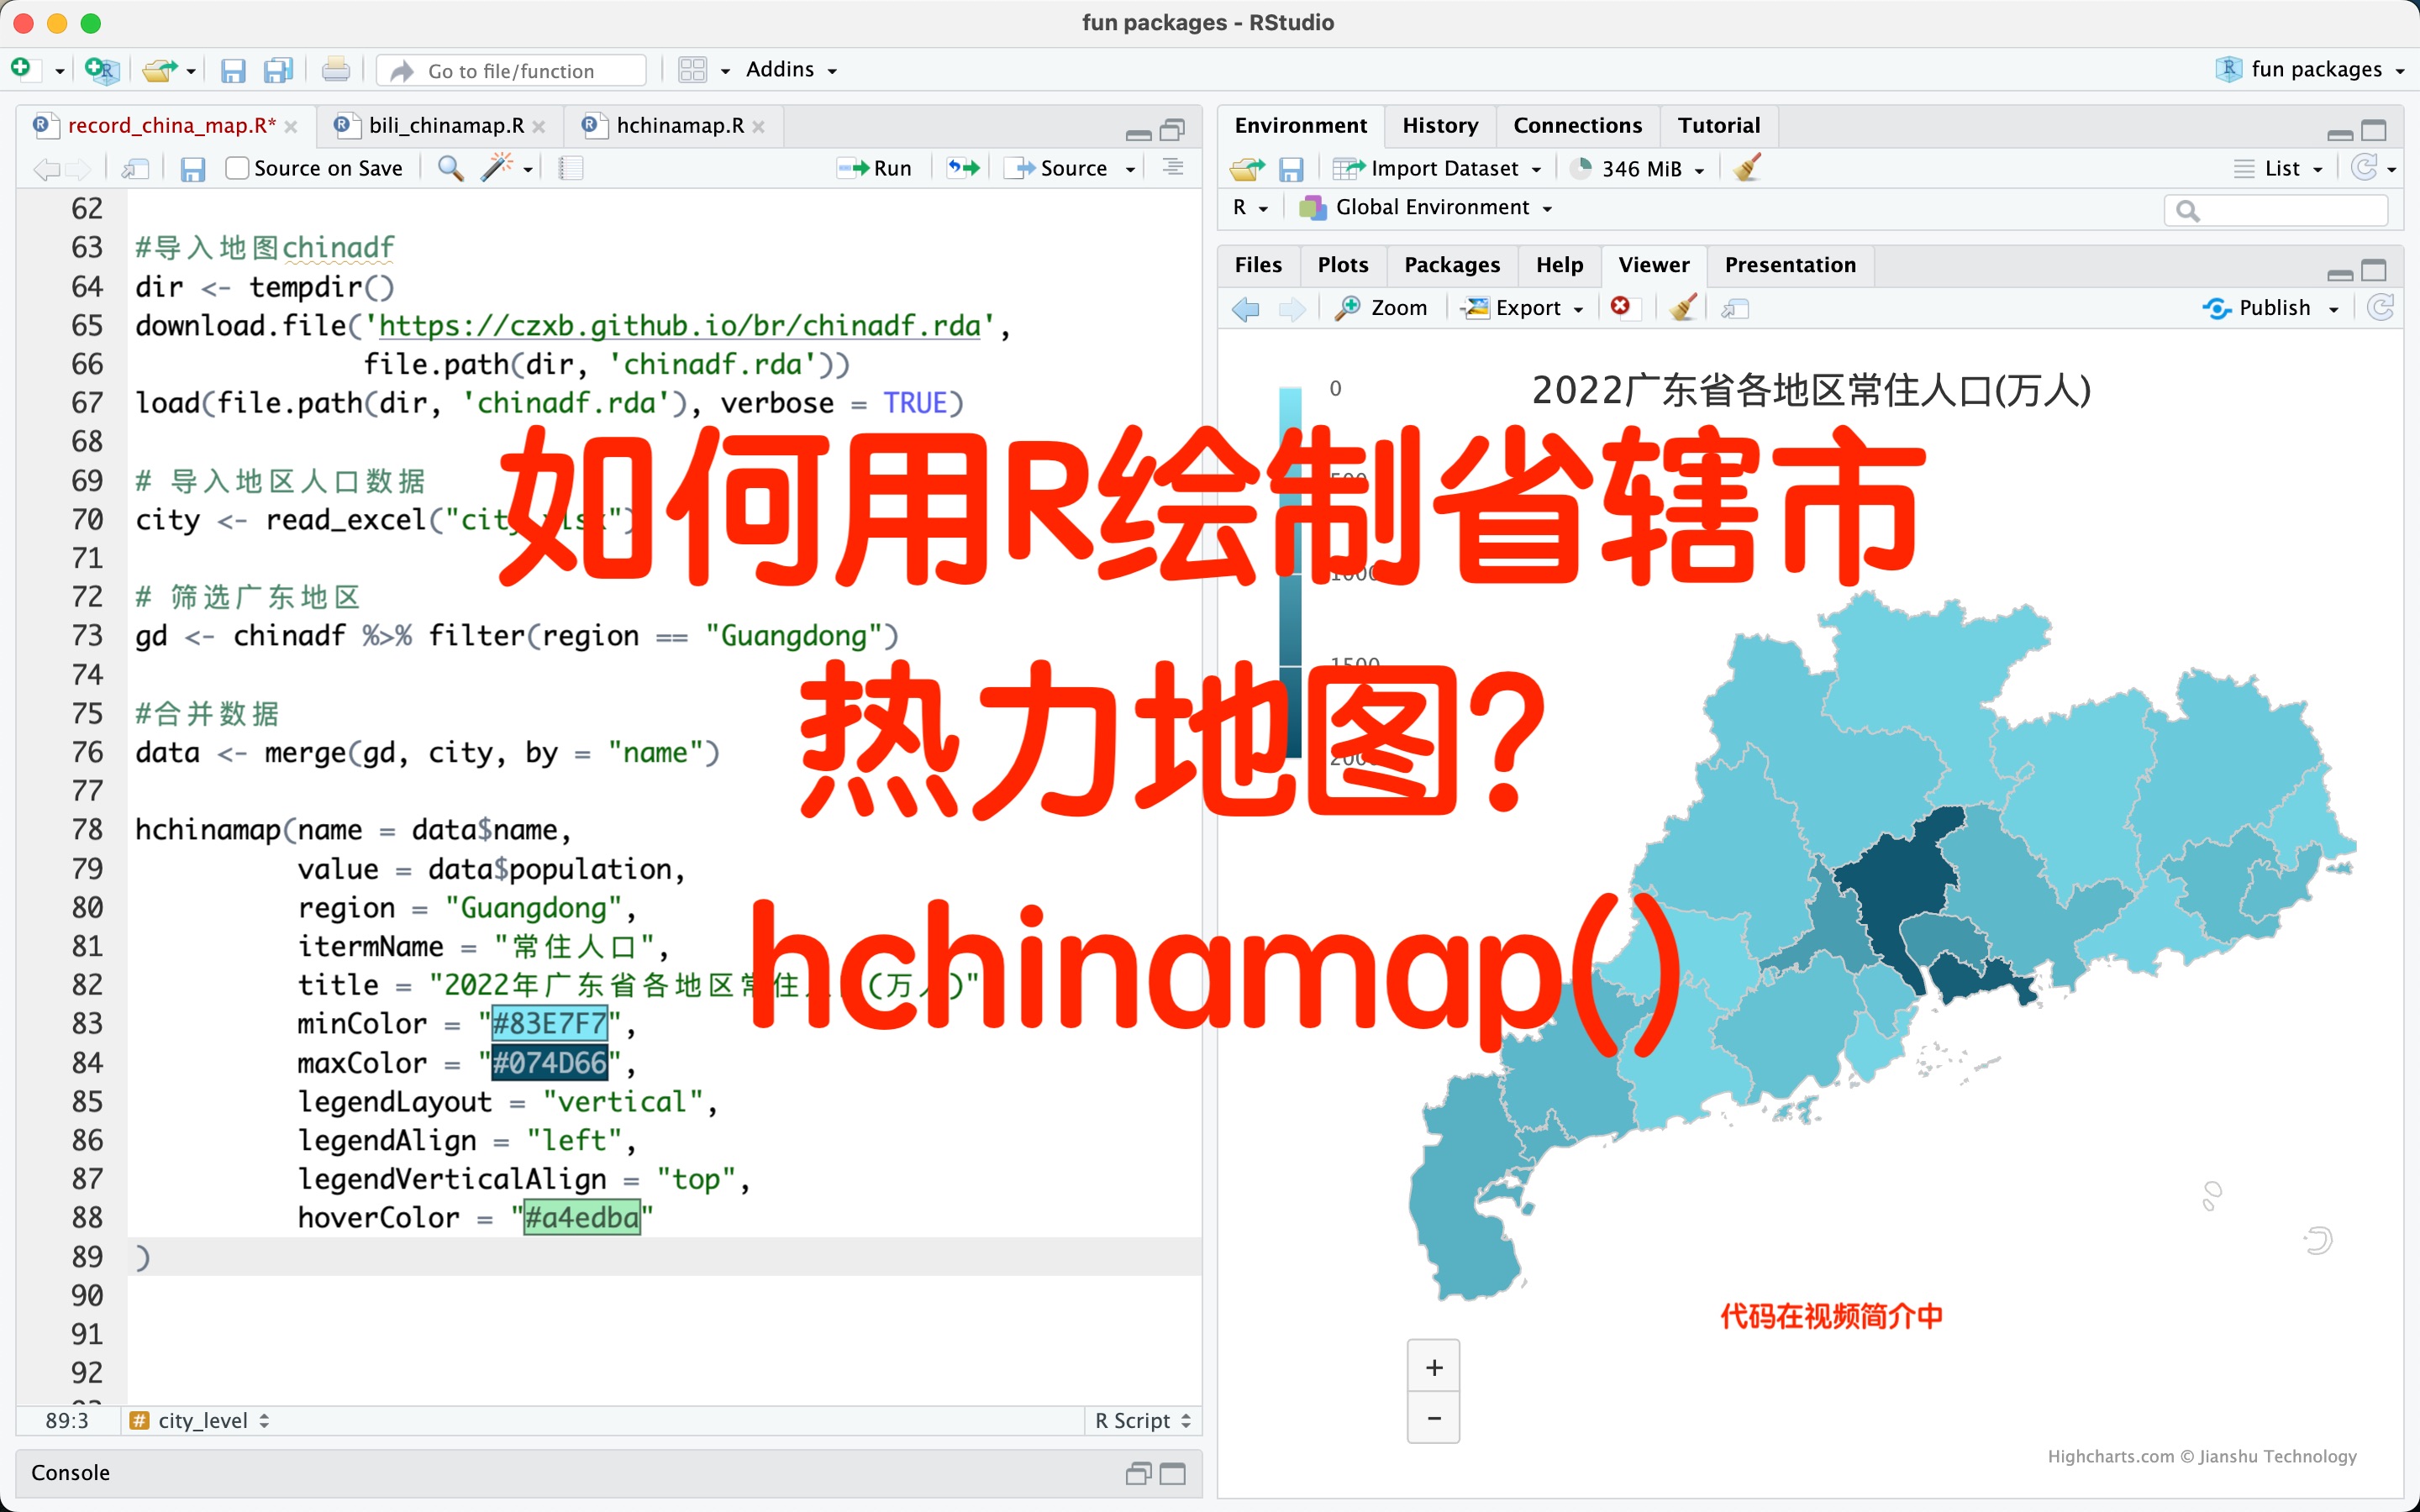Zoom the plot in the Viewer
2420x1512 pixels.
click(x=1383, y=307)
